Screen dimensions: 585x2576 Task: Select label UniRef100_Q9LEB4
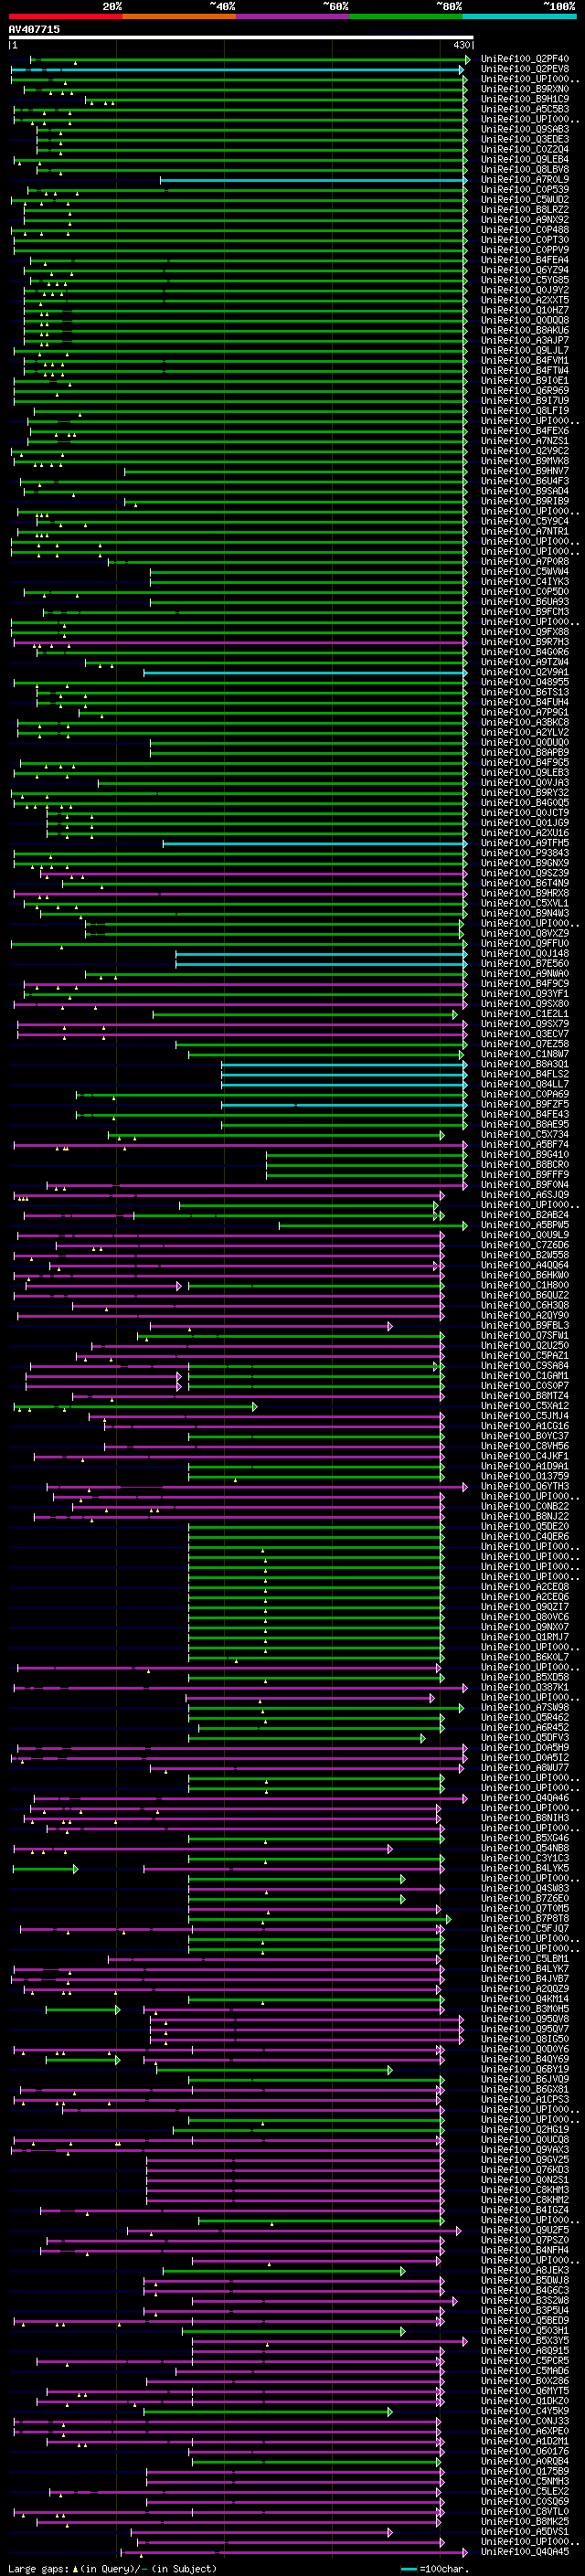(x=525, y=159)
